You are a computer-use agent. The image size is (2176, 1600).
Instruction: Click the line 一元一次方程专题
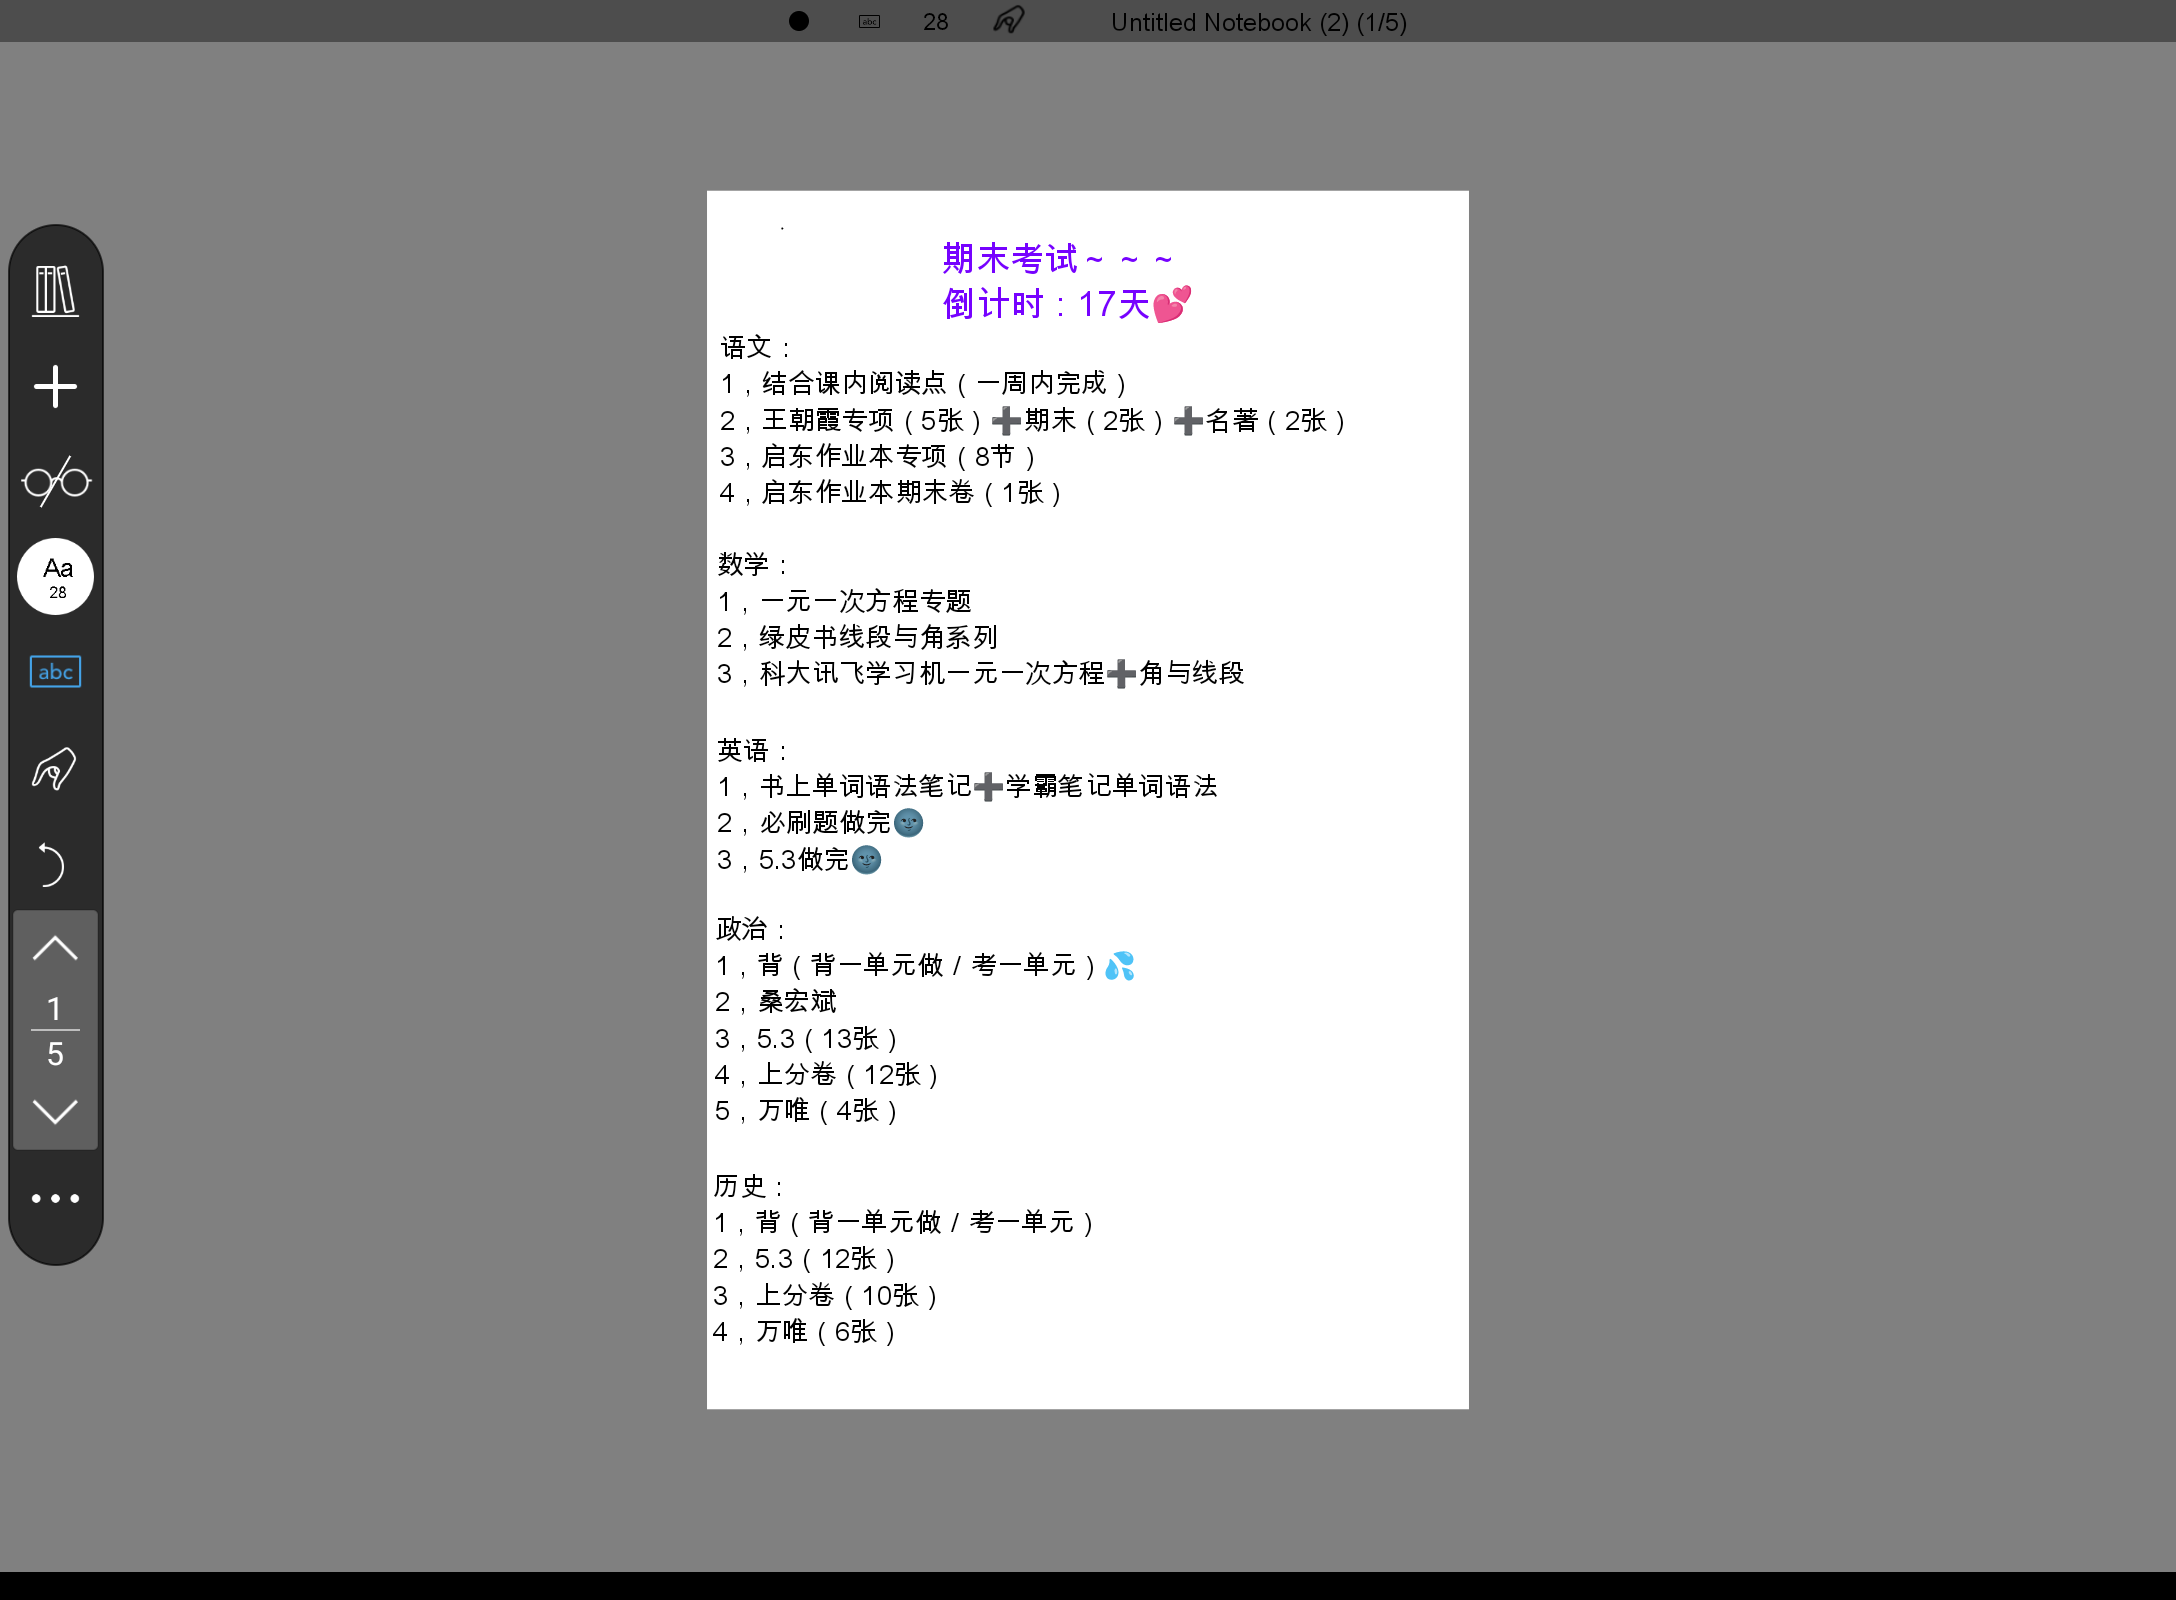[x=845, y=601]
